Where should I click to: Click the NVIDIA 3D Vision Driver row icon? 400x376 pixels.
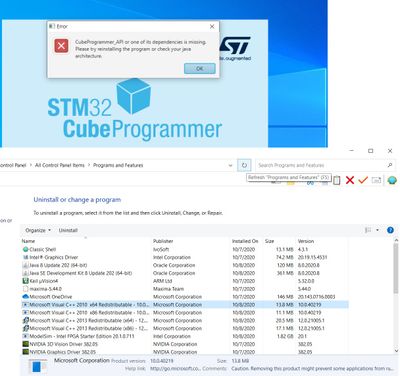click(x=26, y=344)
